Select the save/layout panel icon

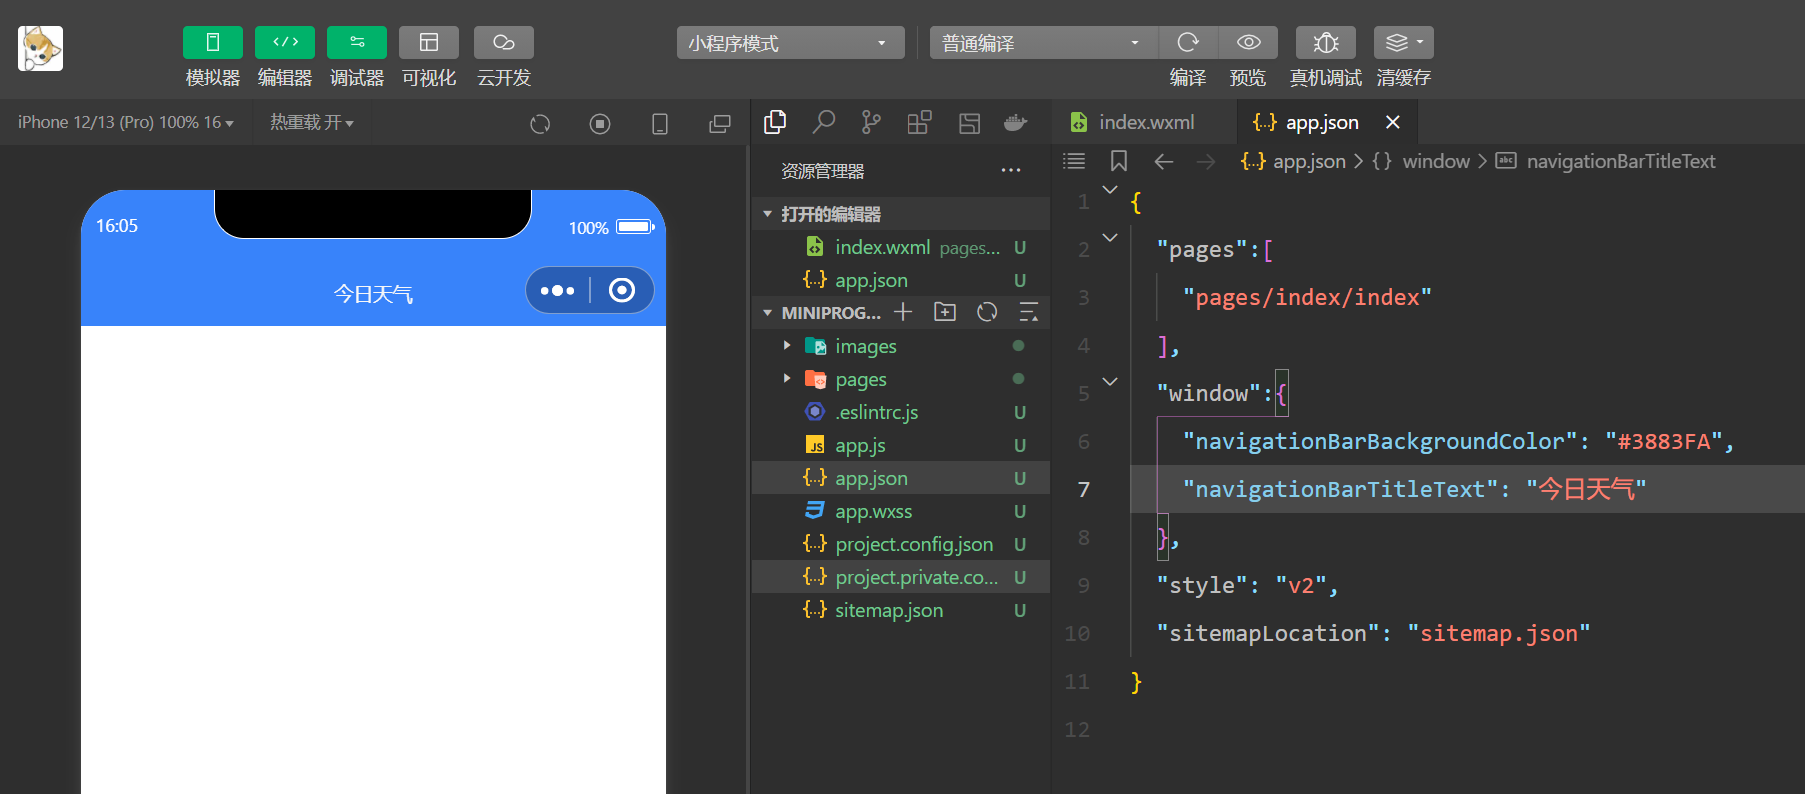coord(969,122)
